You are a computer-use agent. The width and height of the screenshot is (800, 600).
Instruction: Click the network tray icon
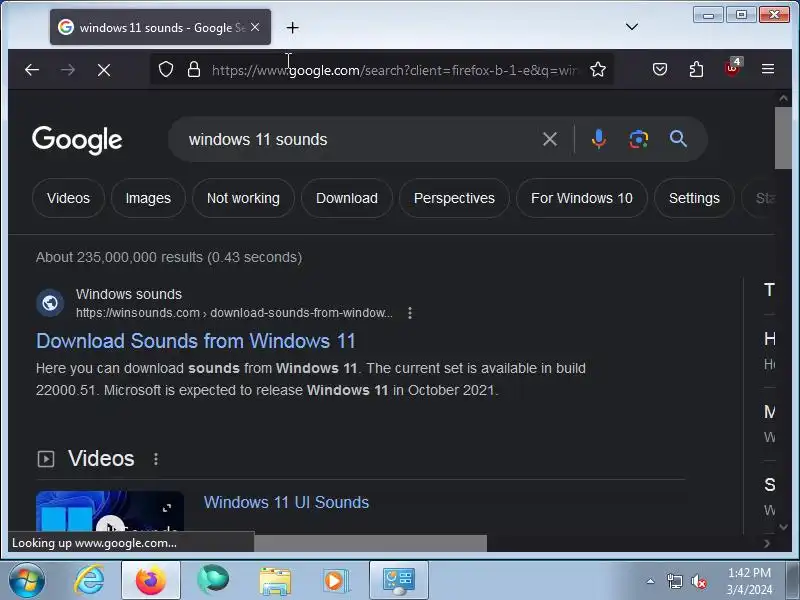click(x=674, y=581)
